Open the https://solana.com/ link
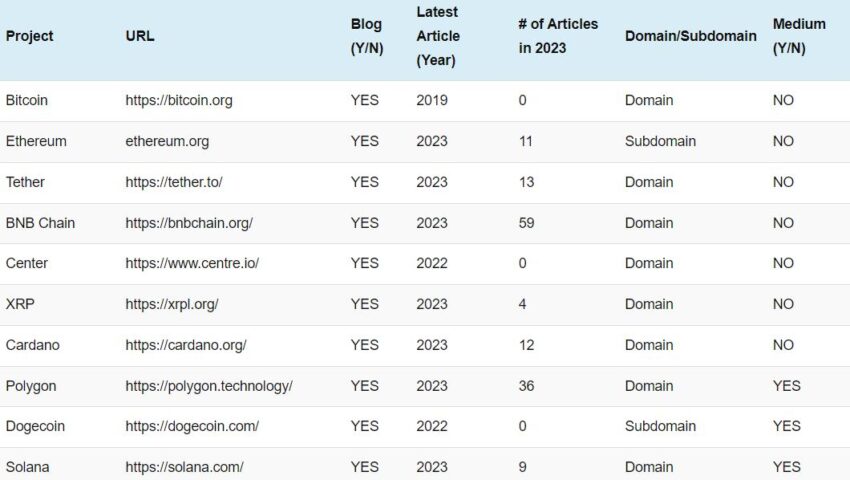Screen dimensions: 850x480 point(184,467)
